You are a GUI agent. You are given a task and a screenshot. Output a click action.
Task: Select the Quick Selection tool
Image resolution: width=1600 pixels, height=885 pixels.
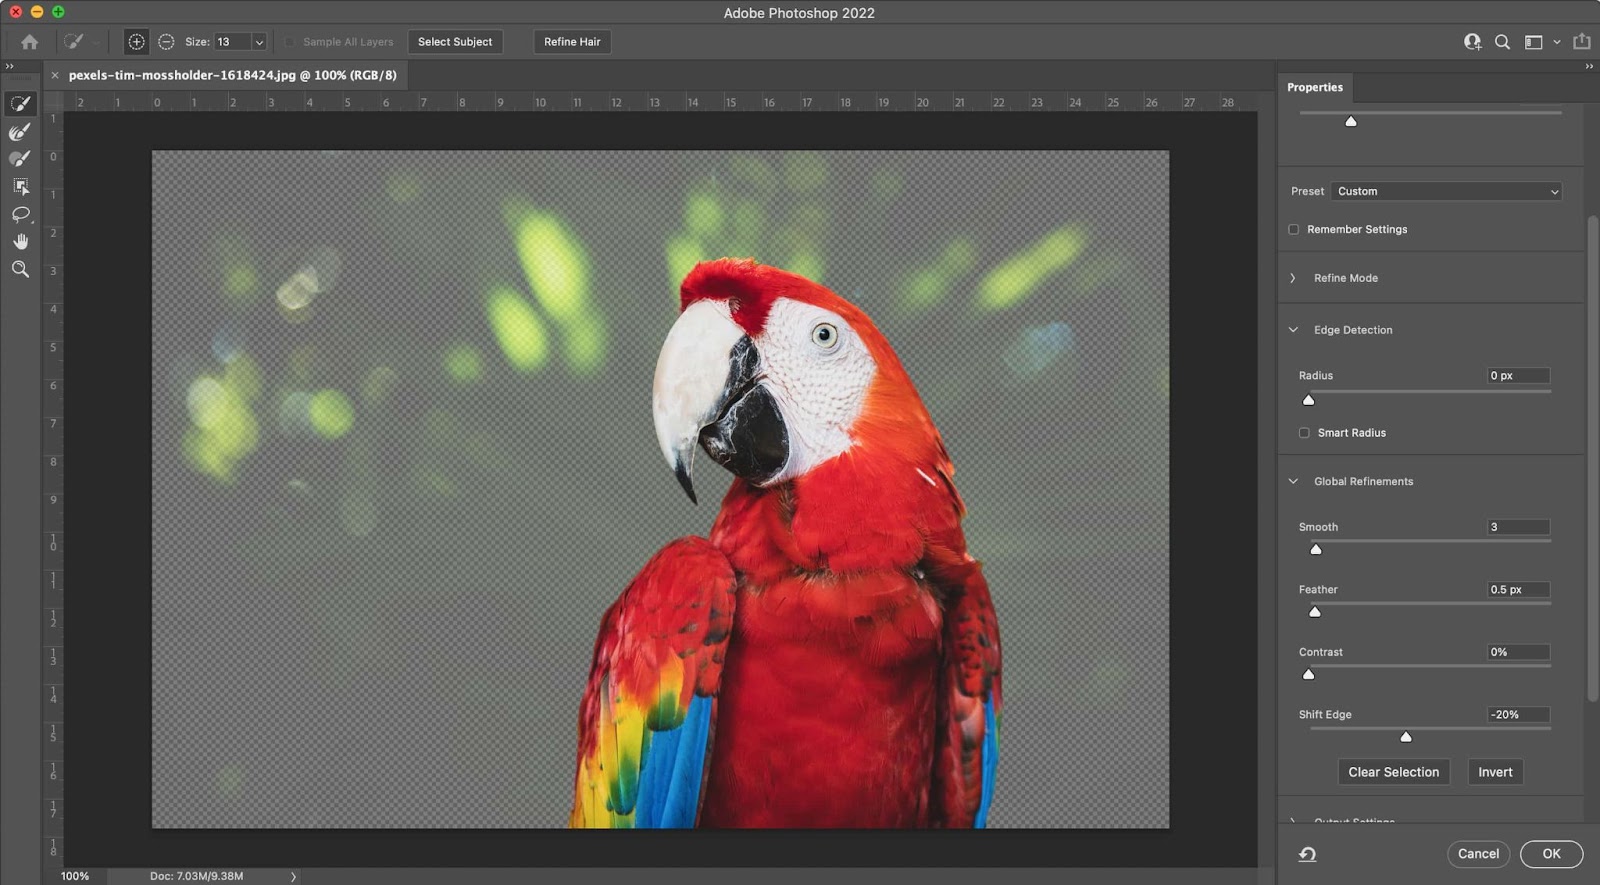20,104
